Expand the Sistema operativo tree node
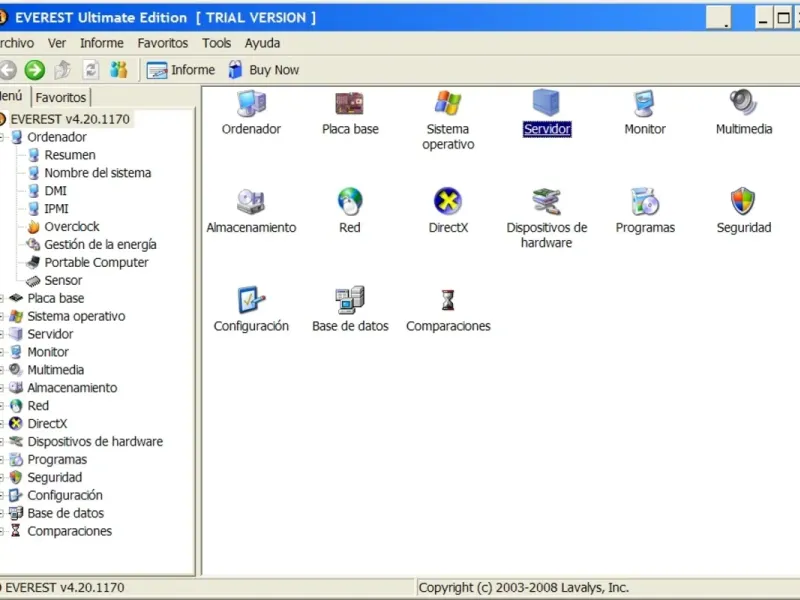The image size is (800, 600). [3, 316]
